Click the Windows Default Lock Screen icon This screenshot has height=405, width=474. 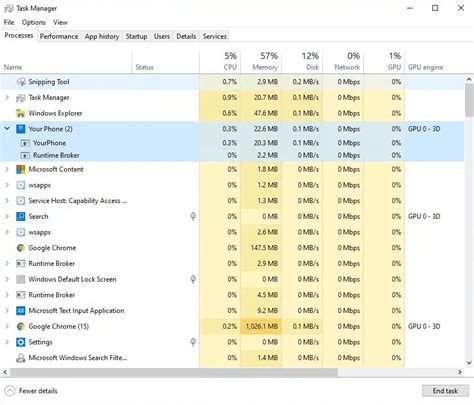[x=21, y=279]
